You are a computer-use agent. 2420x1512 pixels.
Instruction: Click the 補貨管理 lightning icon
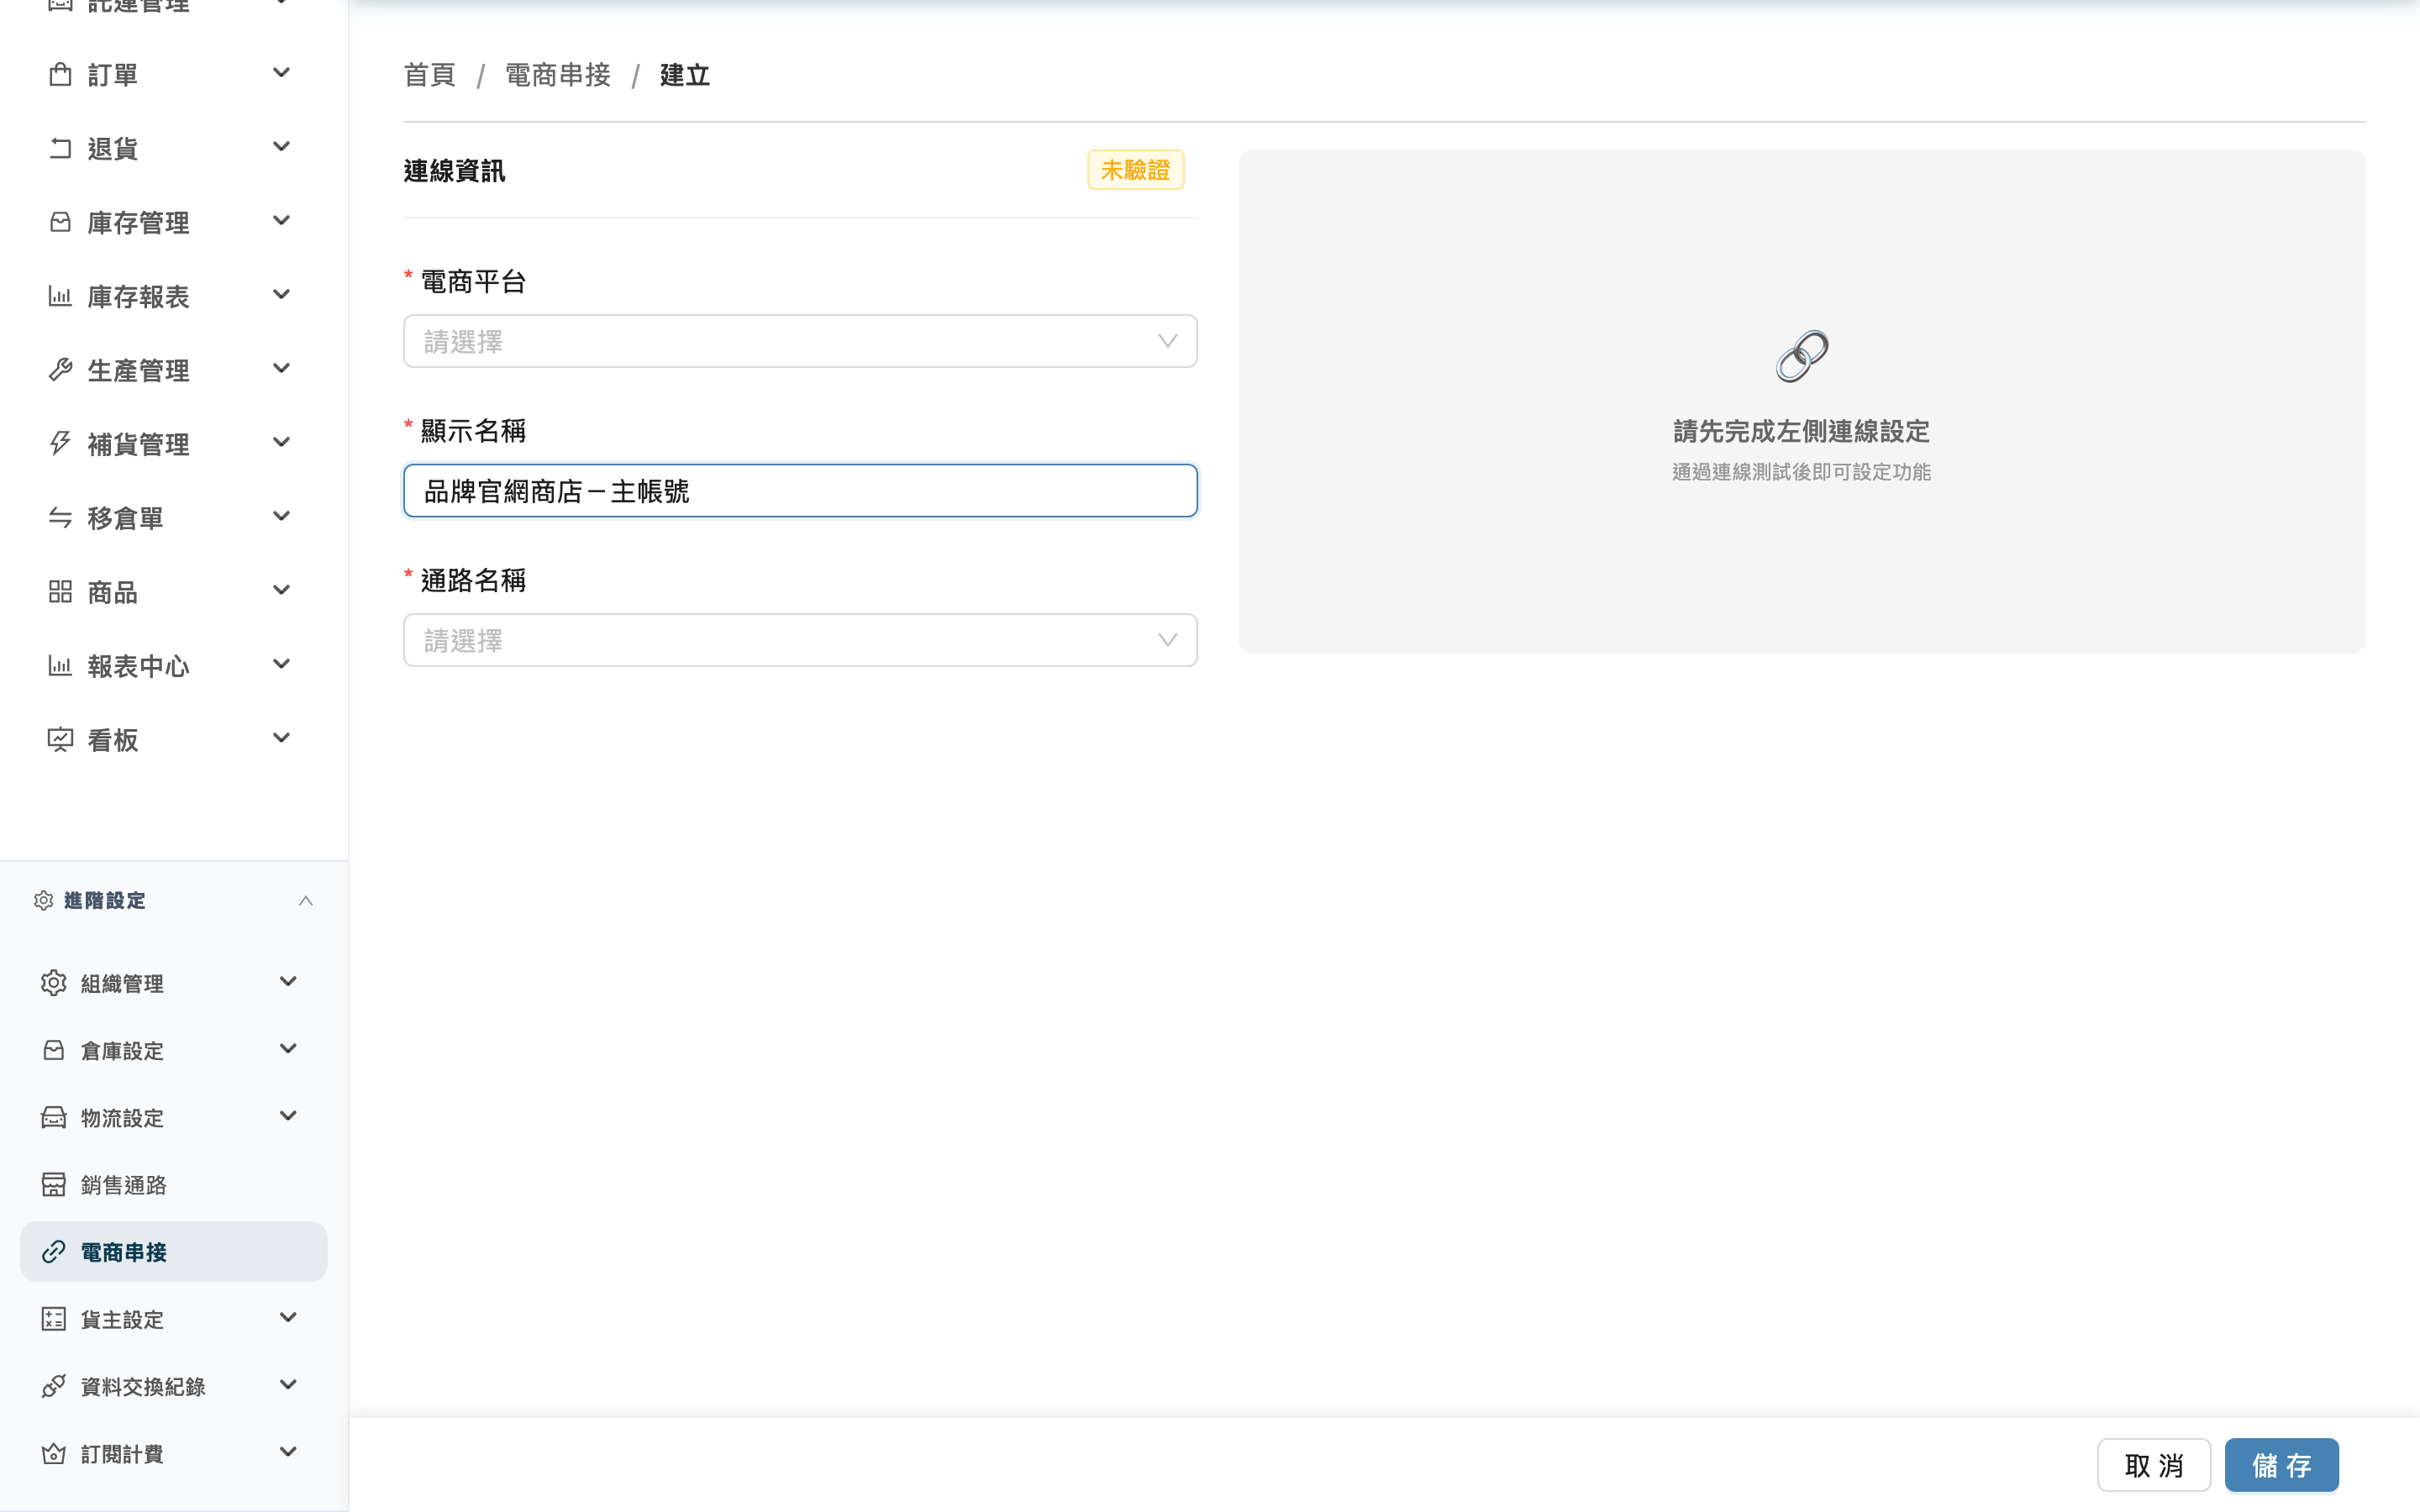click(60, 444)
